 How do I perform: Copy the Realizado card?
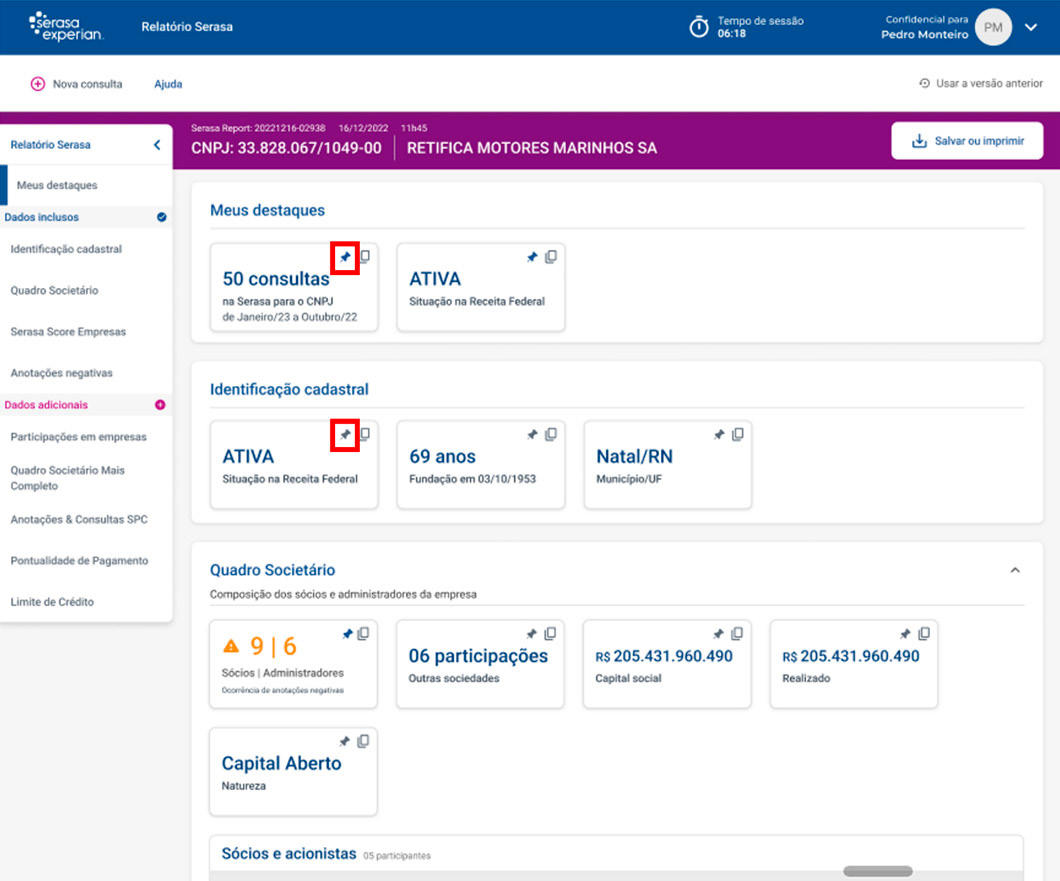pos(924,634)
